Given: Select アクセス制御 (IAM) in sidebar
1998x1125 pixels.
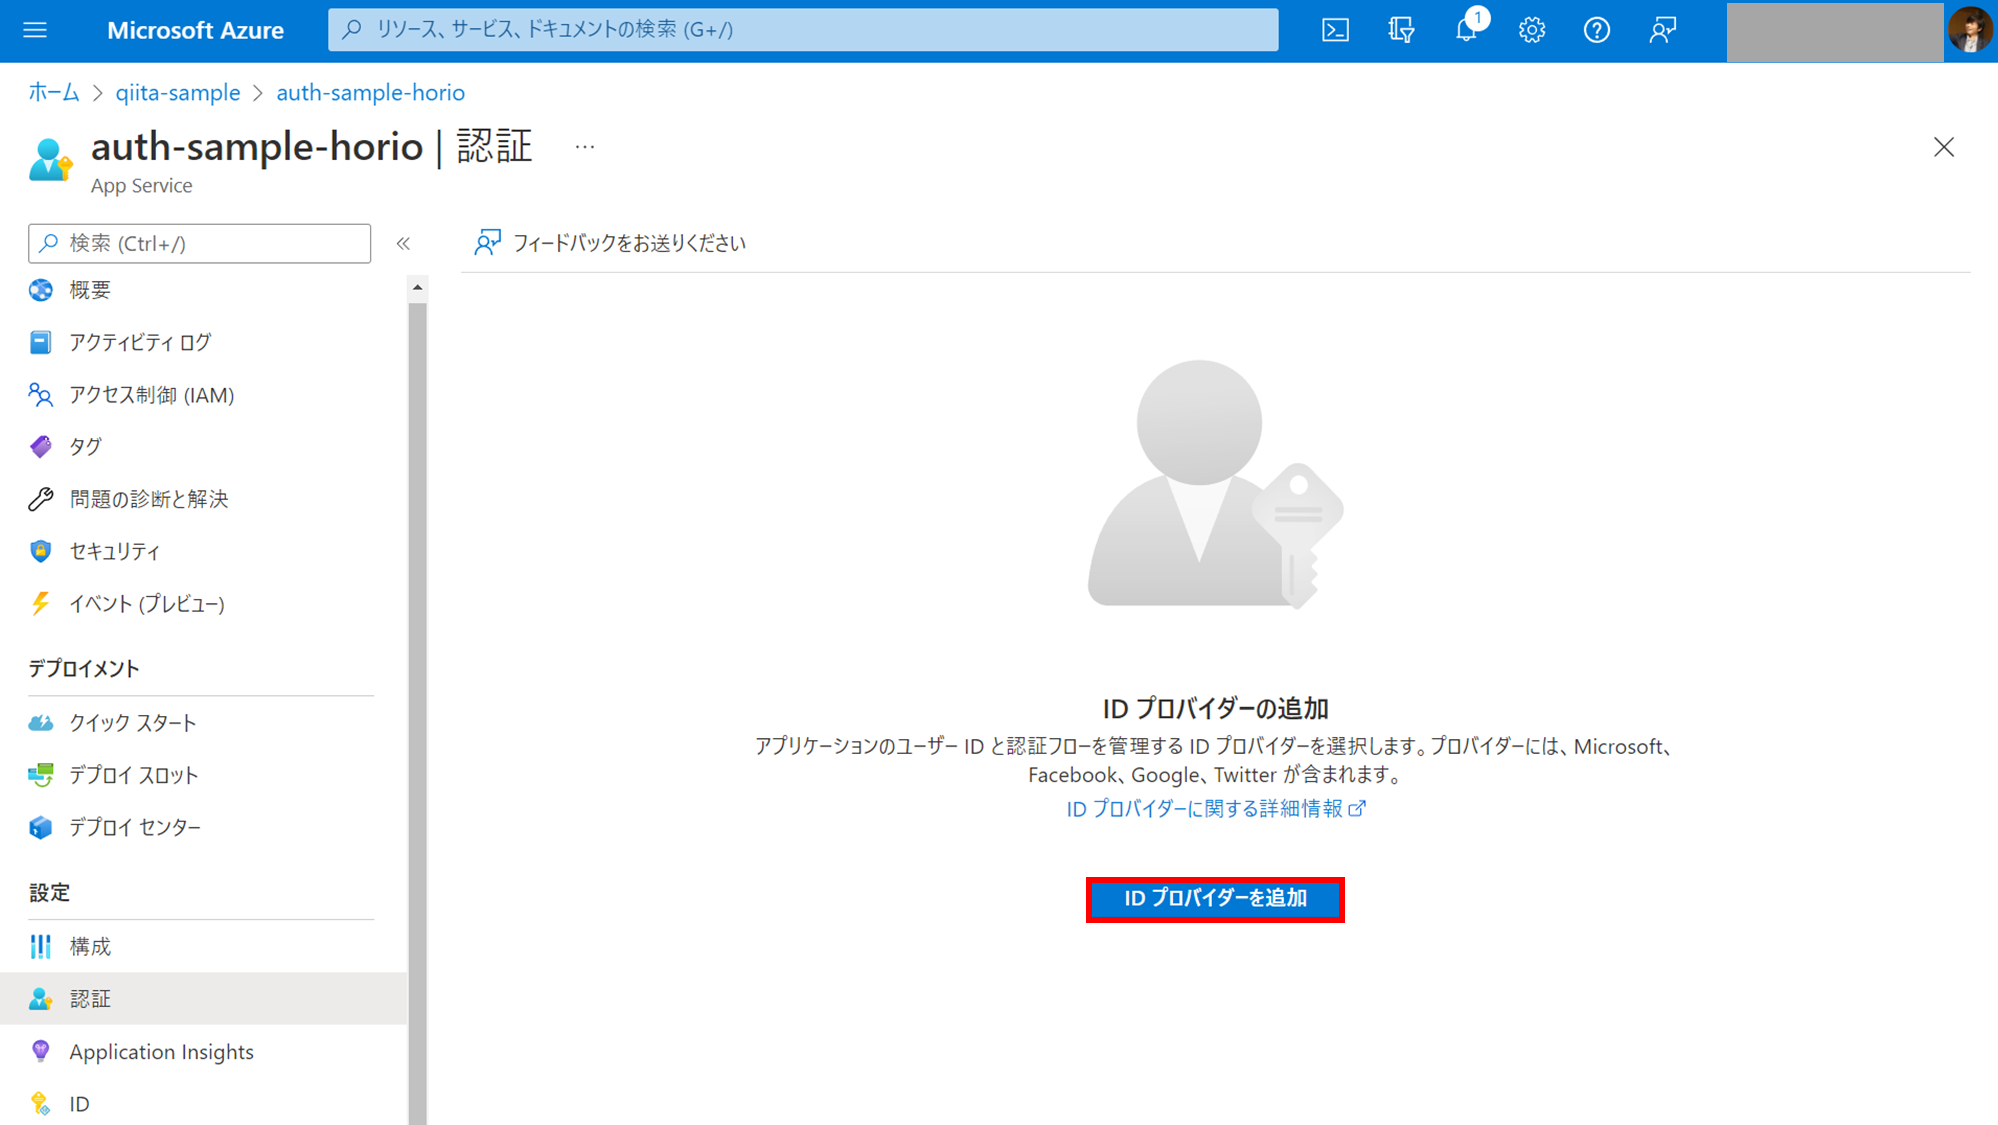Looking at the screenshot, I should (151, 395).
